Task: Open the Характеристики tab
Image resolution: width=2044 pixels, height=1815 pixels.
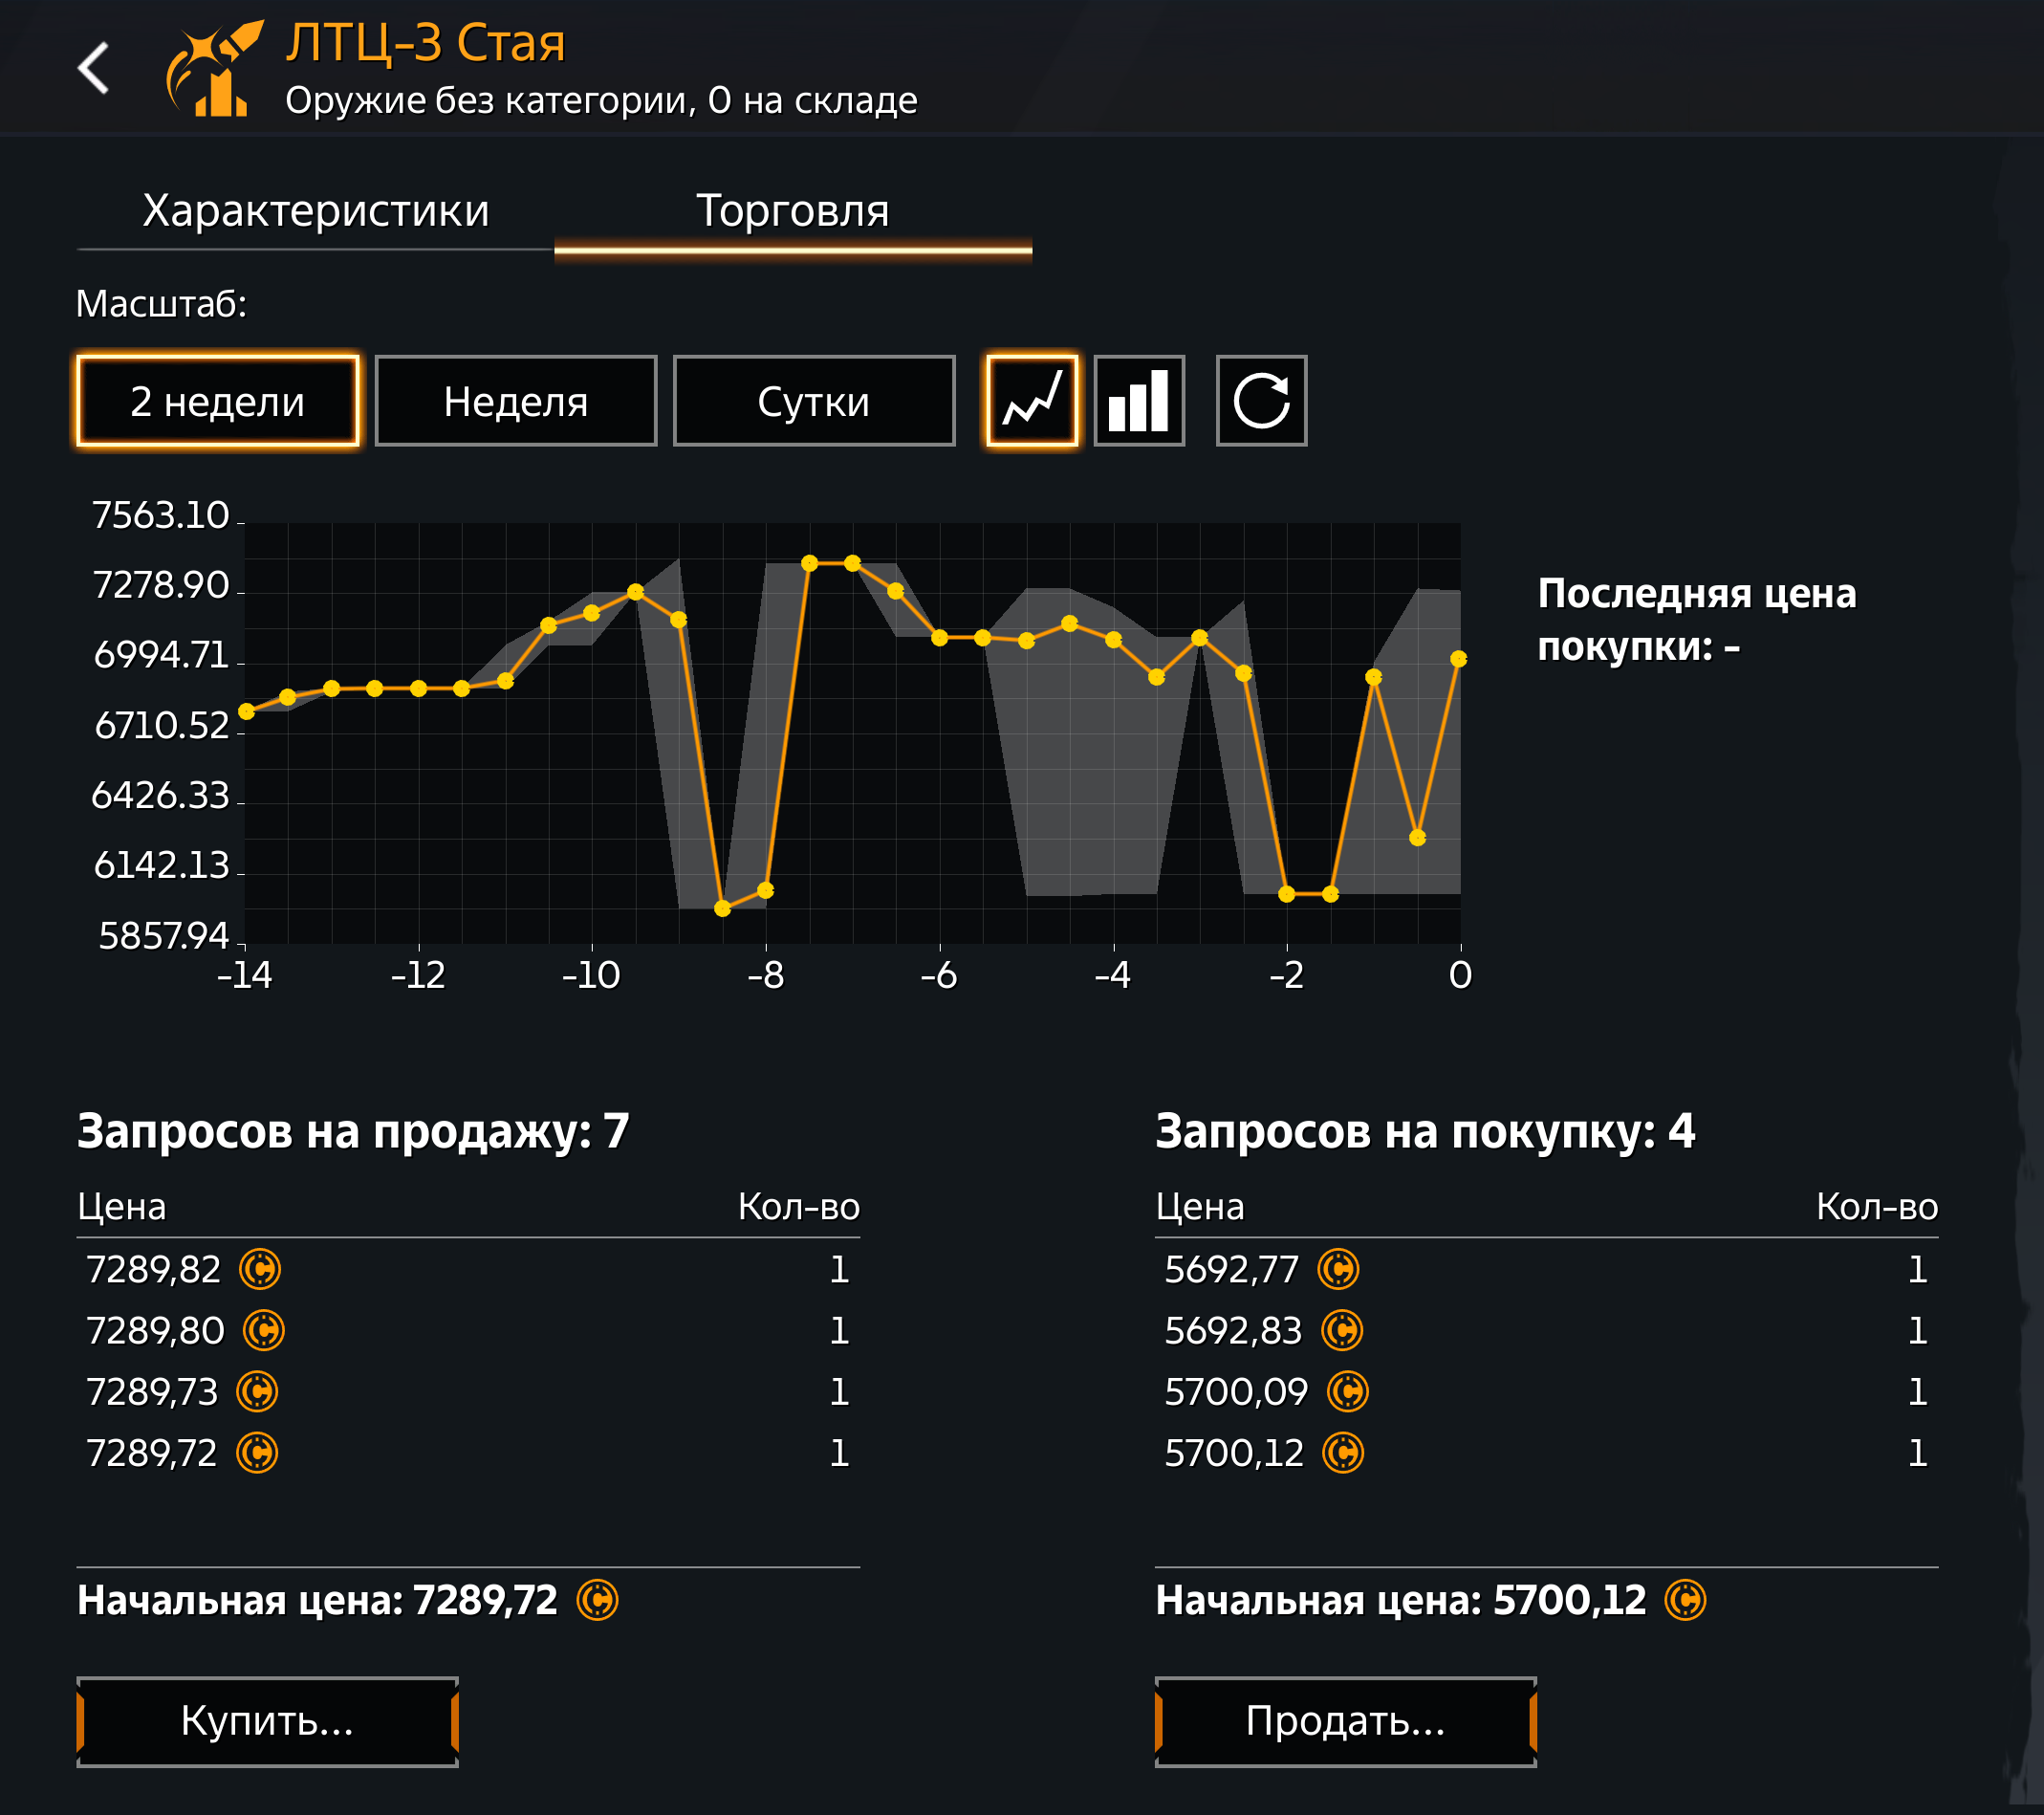Action: tap(315, 211)
